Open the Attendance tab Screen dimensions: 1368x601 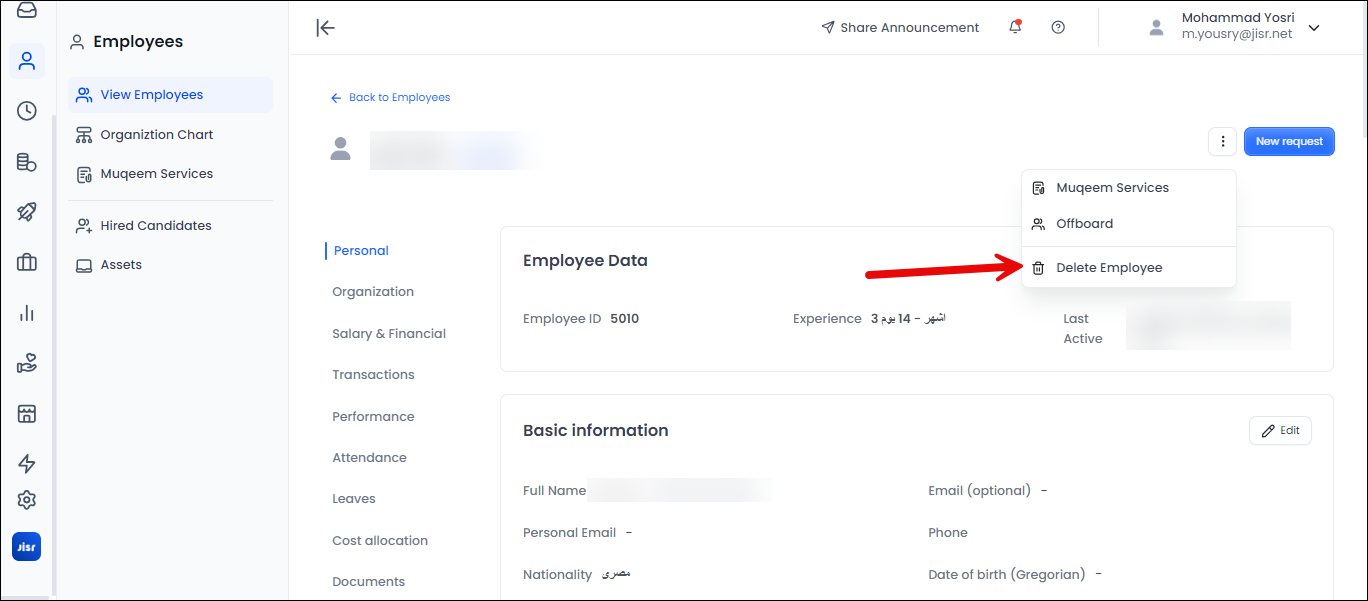tap(369, 457)
